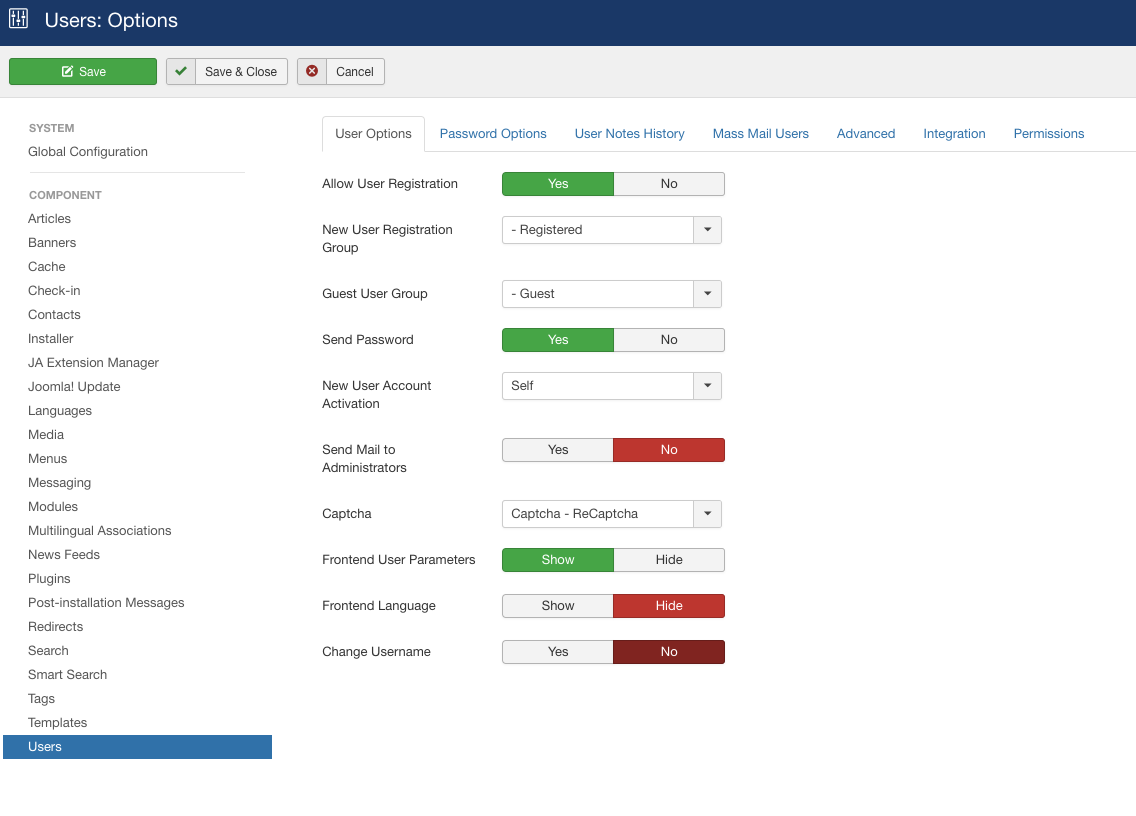Click the checkmark icon on Save & Close
Viewport: 1136px width, 816px height.
[x=181, y=72]
